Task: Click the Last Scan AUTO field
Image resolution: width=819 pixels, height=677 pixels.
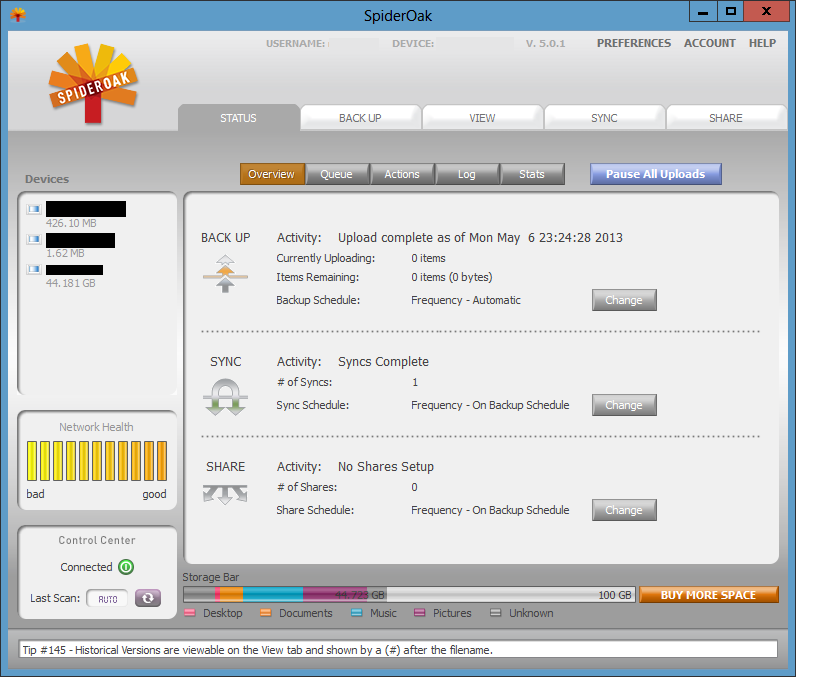Action: click(x=108, y=599)
